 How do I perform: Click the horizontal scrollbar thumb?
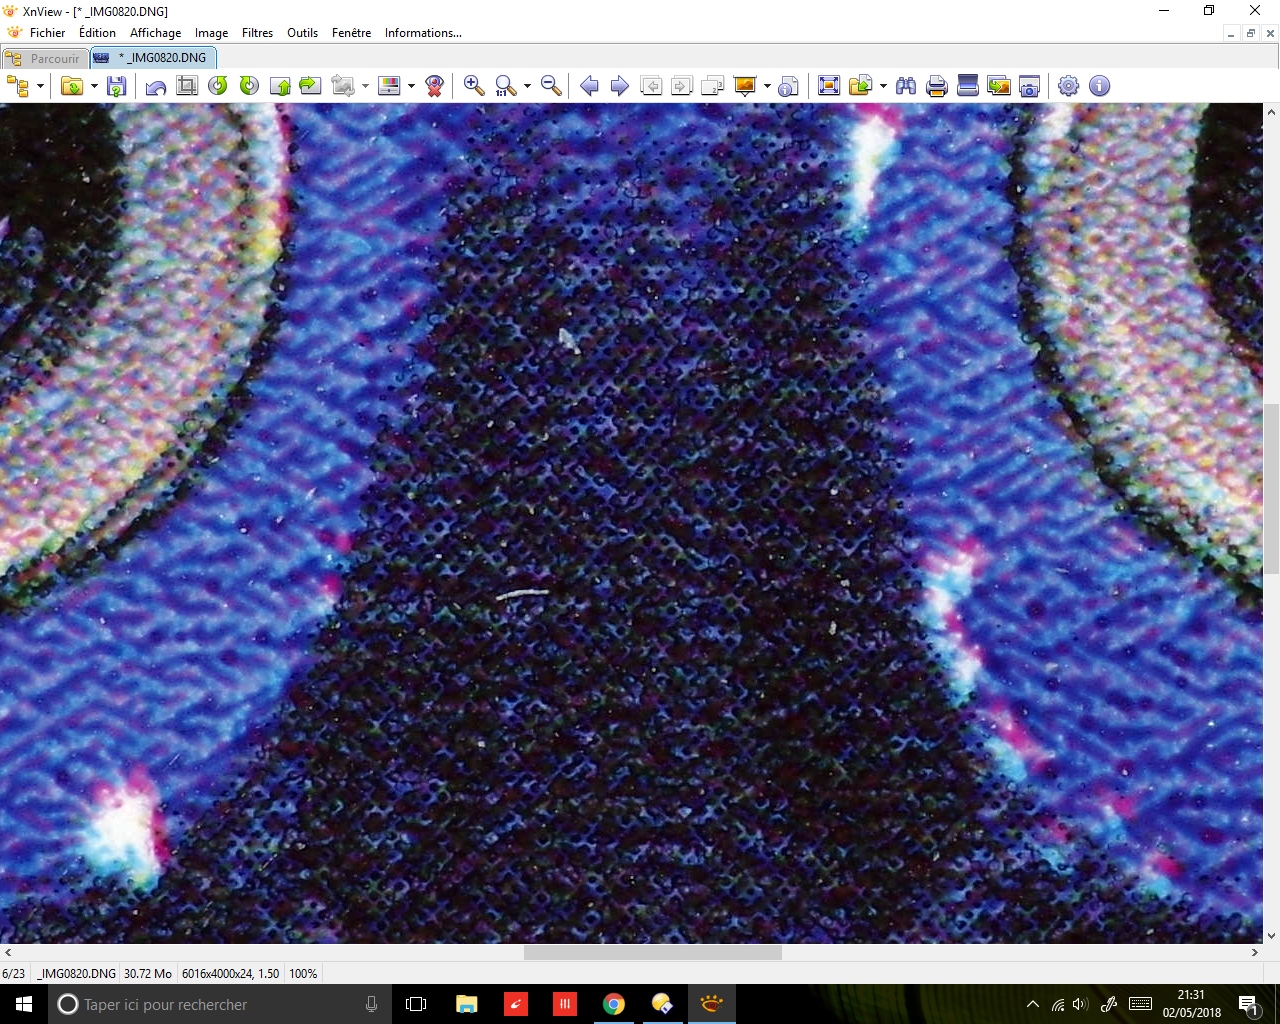652,953
